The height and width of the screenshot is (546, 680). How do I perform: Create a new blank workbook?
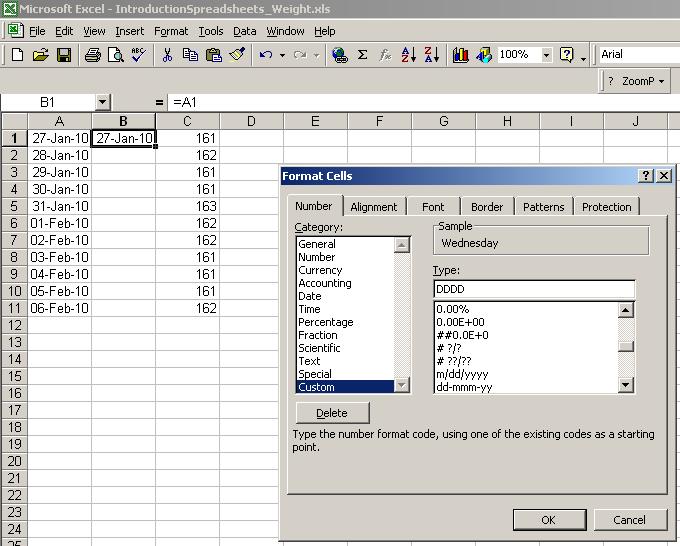point(17,55)
